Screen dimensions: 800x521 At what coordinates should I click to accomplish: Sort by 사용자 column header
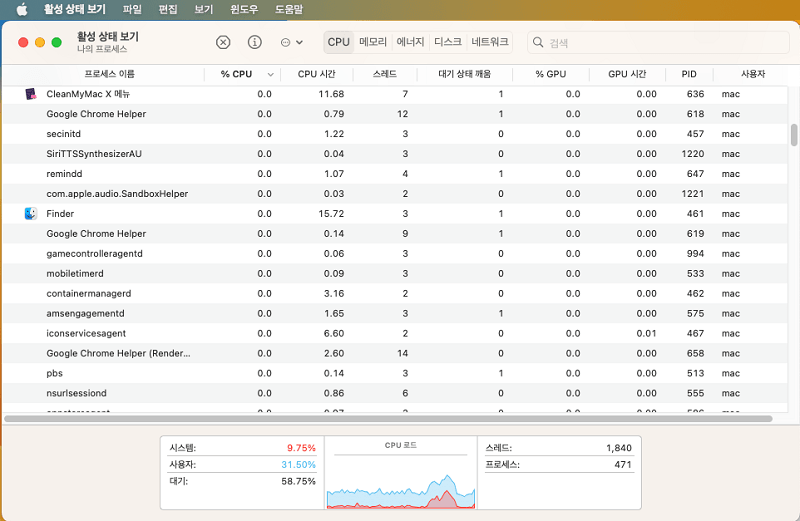coord(753,74)
